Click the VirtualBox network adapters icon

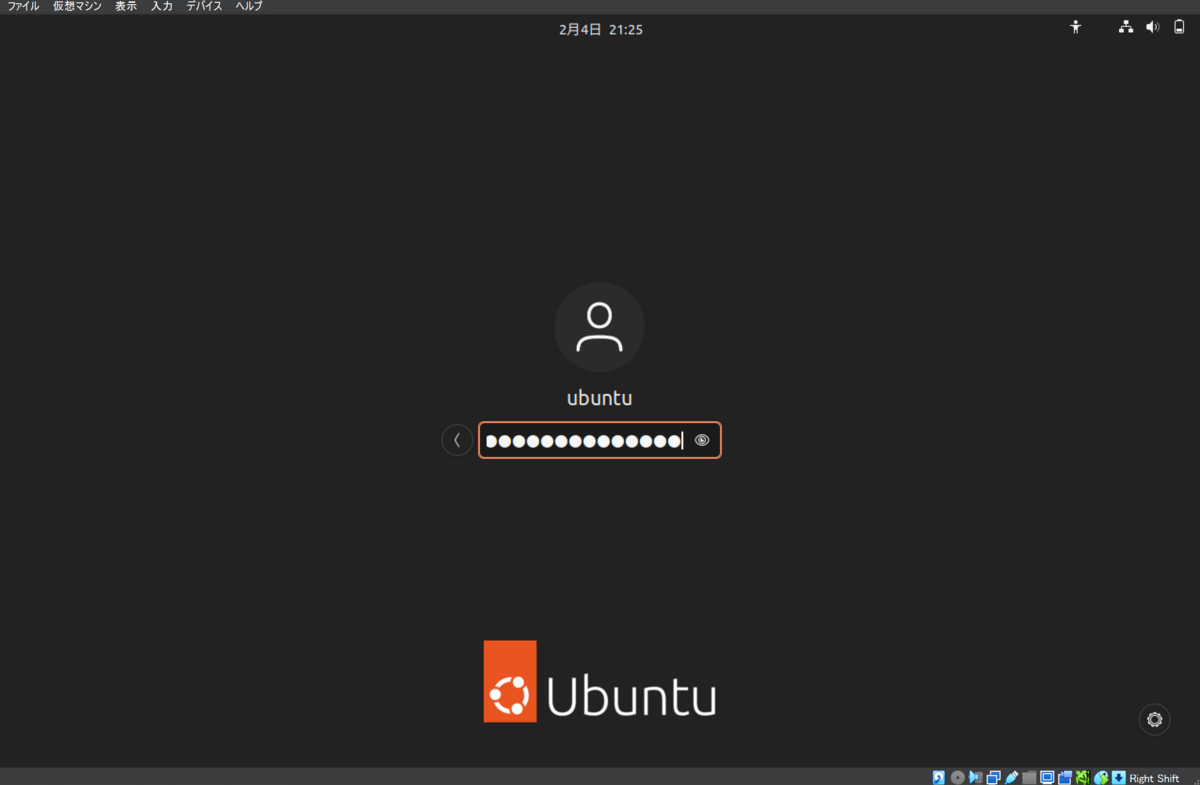click(x=993, y=777)
